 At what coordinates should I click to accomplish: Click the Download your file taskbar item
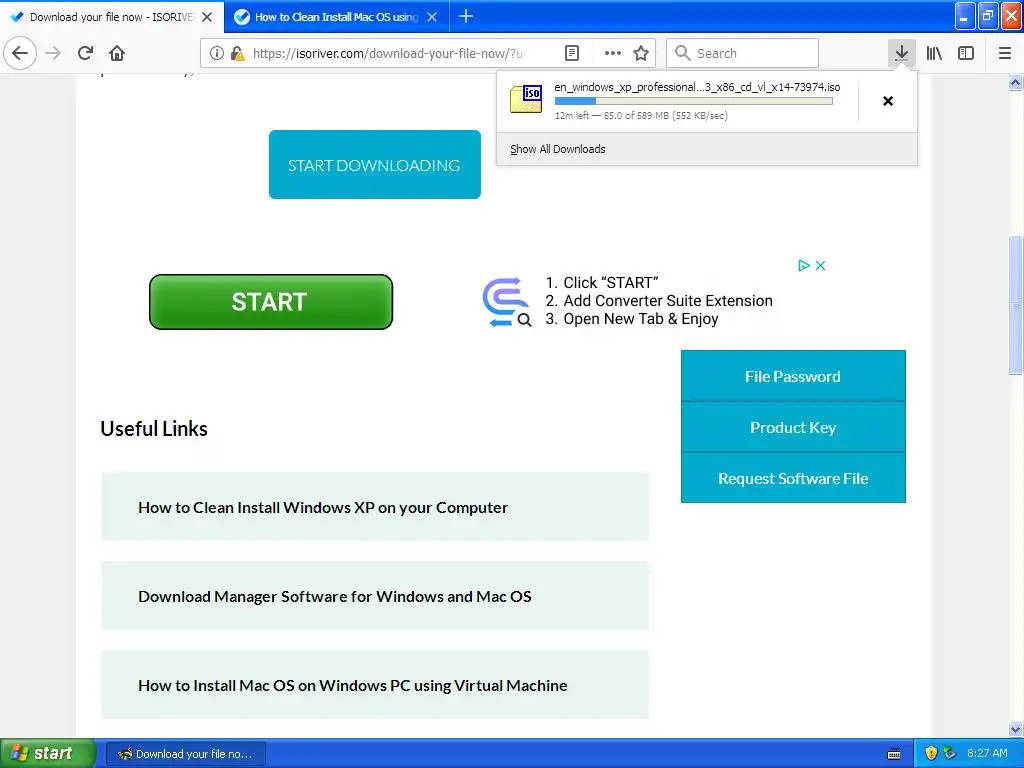click(x=186, y=754)
